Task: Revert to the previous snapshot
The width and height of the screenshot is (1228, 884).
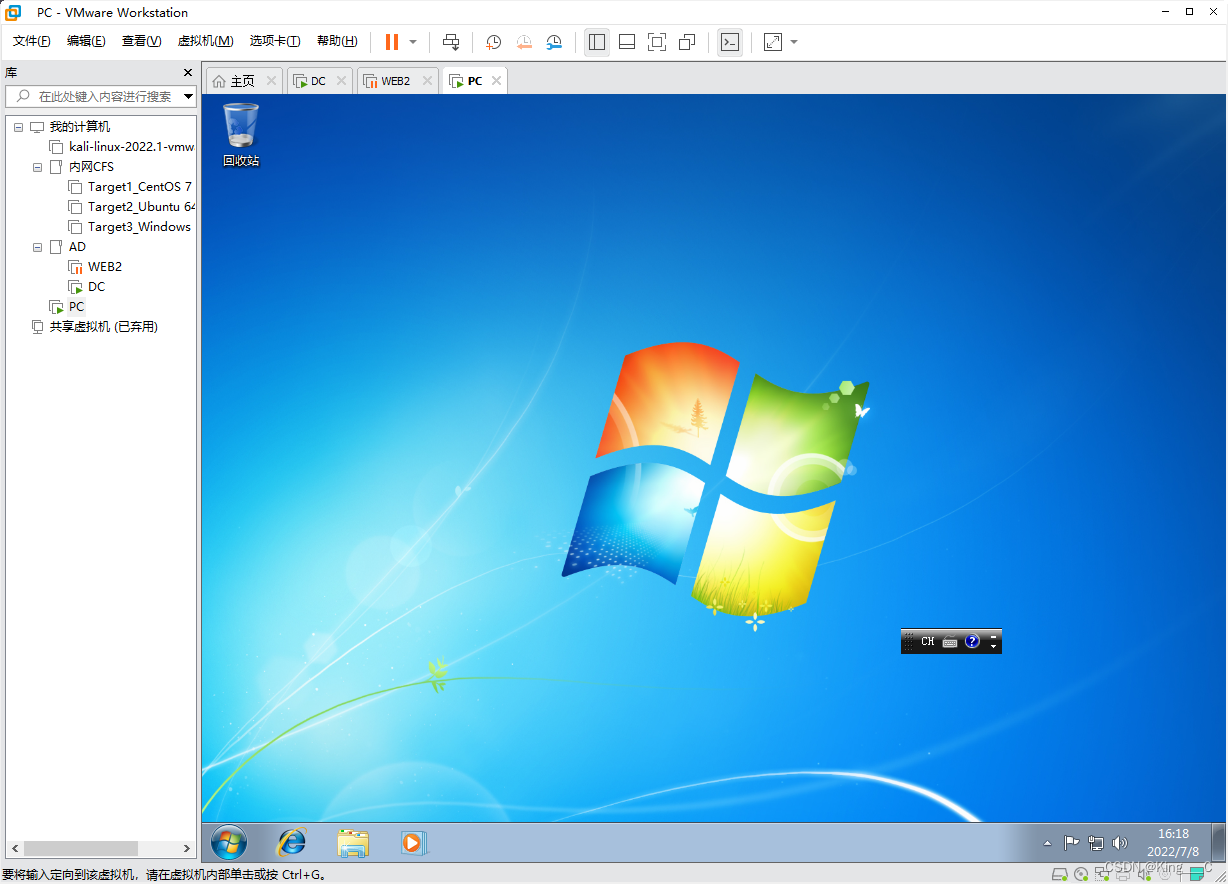Action: pyautogui.click(x=524, y=42)
